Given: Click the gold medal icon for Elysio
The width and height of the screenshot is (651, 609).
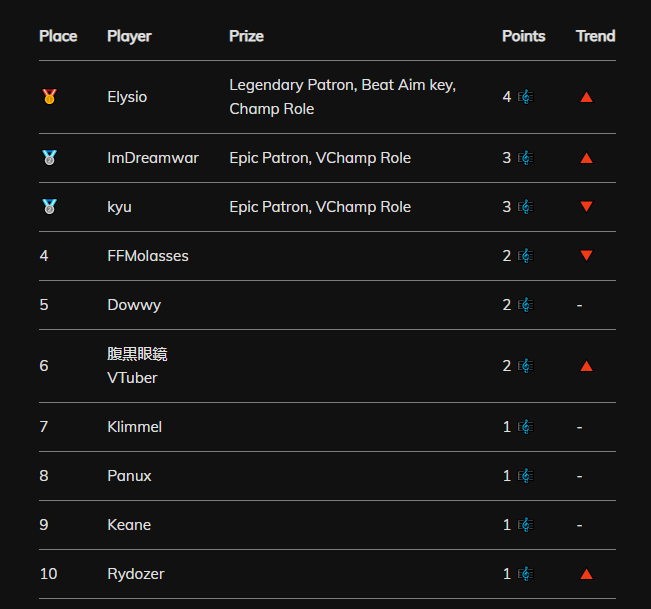Looking at the screenshot, I should [49, 97].
